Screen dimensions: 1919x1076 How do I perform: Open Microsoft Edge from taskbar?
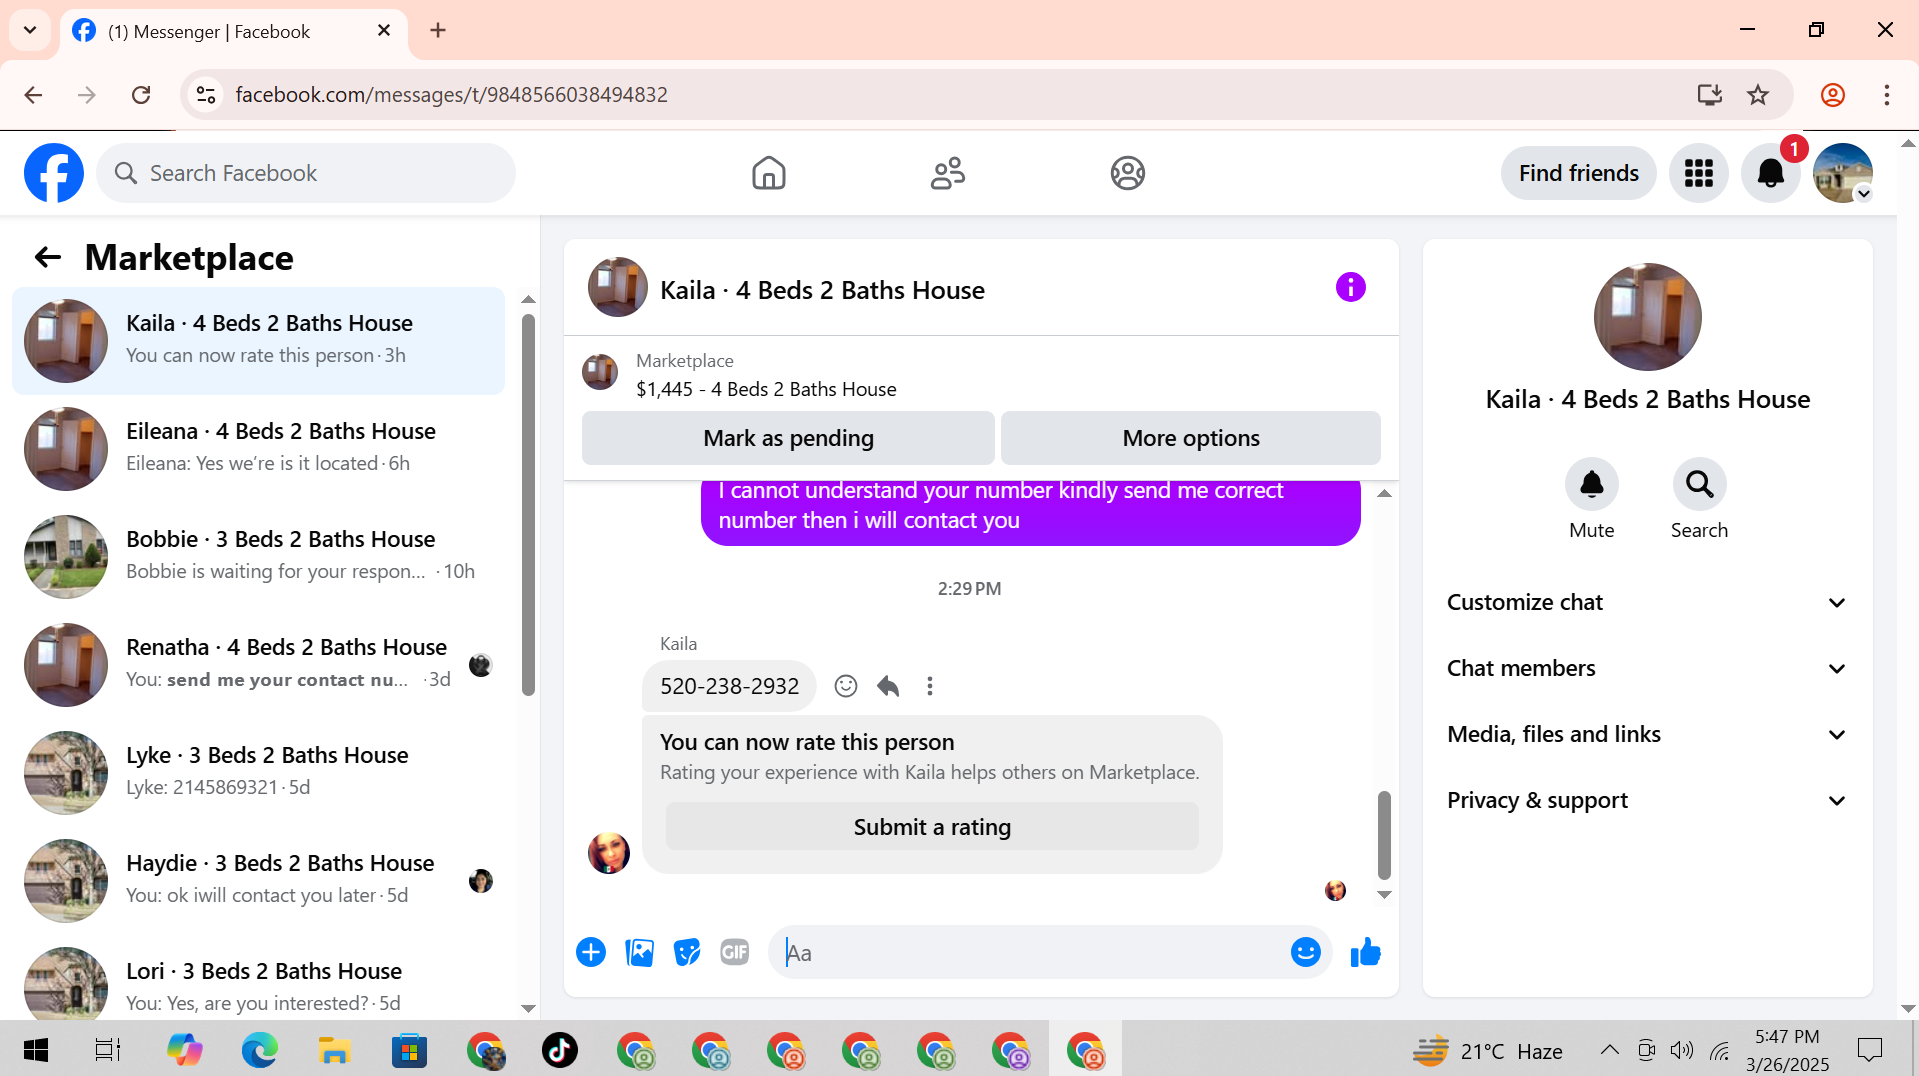tap(259, 1050)
